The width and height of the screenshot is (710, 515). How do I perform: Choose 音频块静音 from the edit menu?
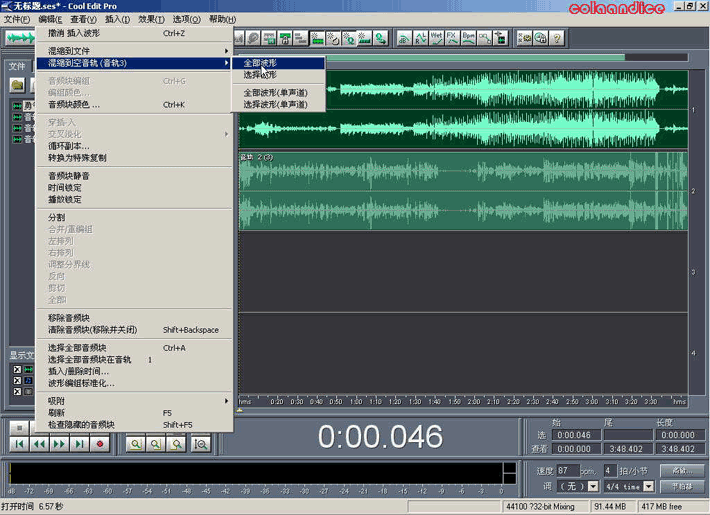point(76,175)
